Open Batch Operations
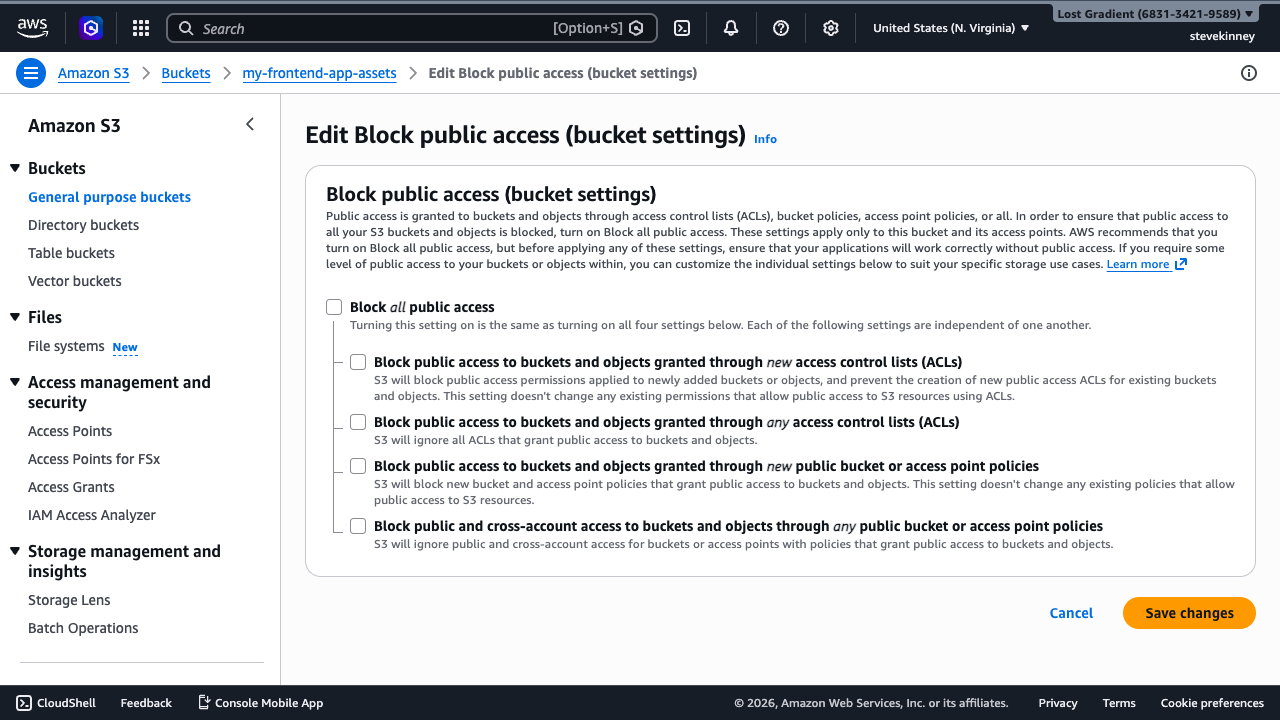Screen dimensions: 1280x720 pyautogui.click(x=83, y=628)
